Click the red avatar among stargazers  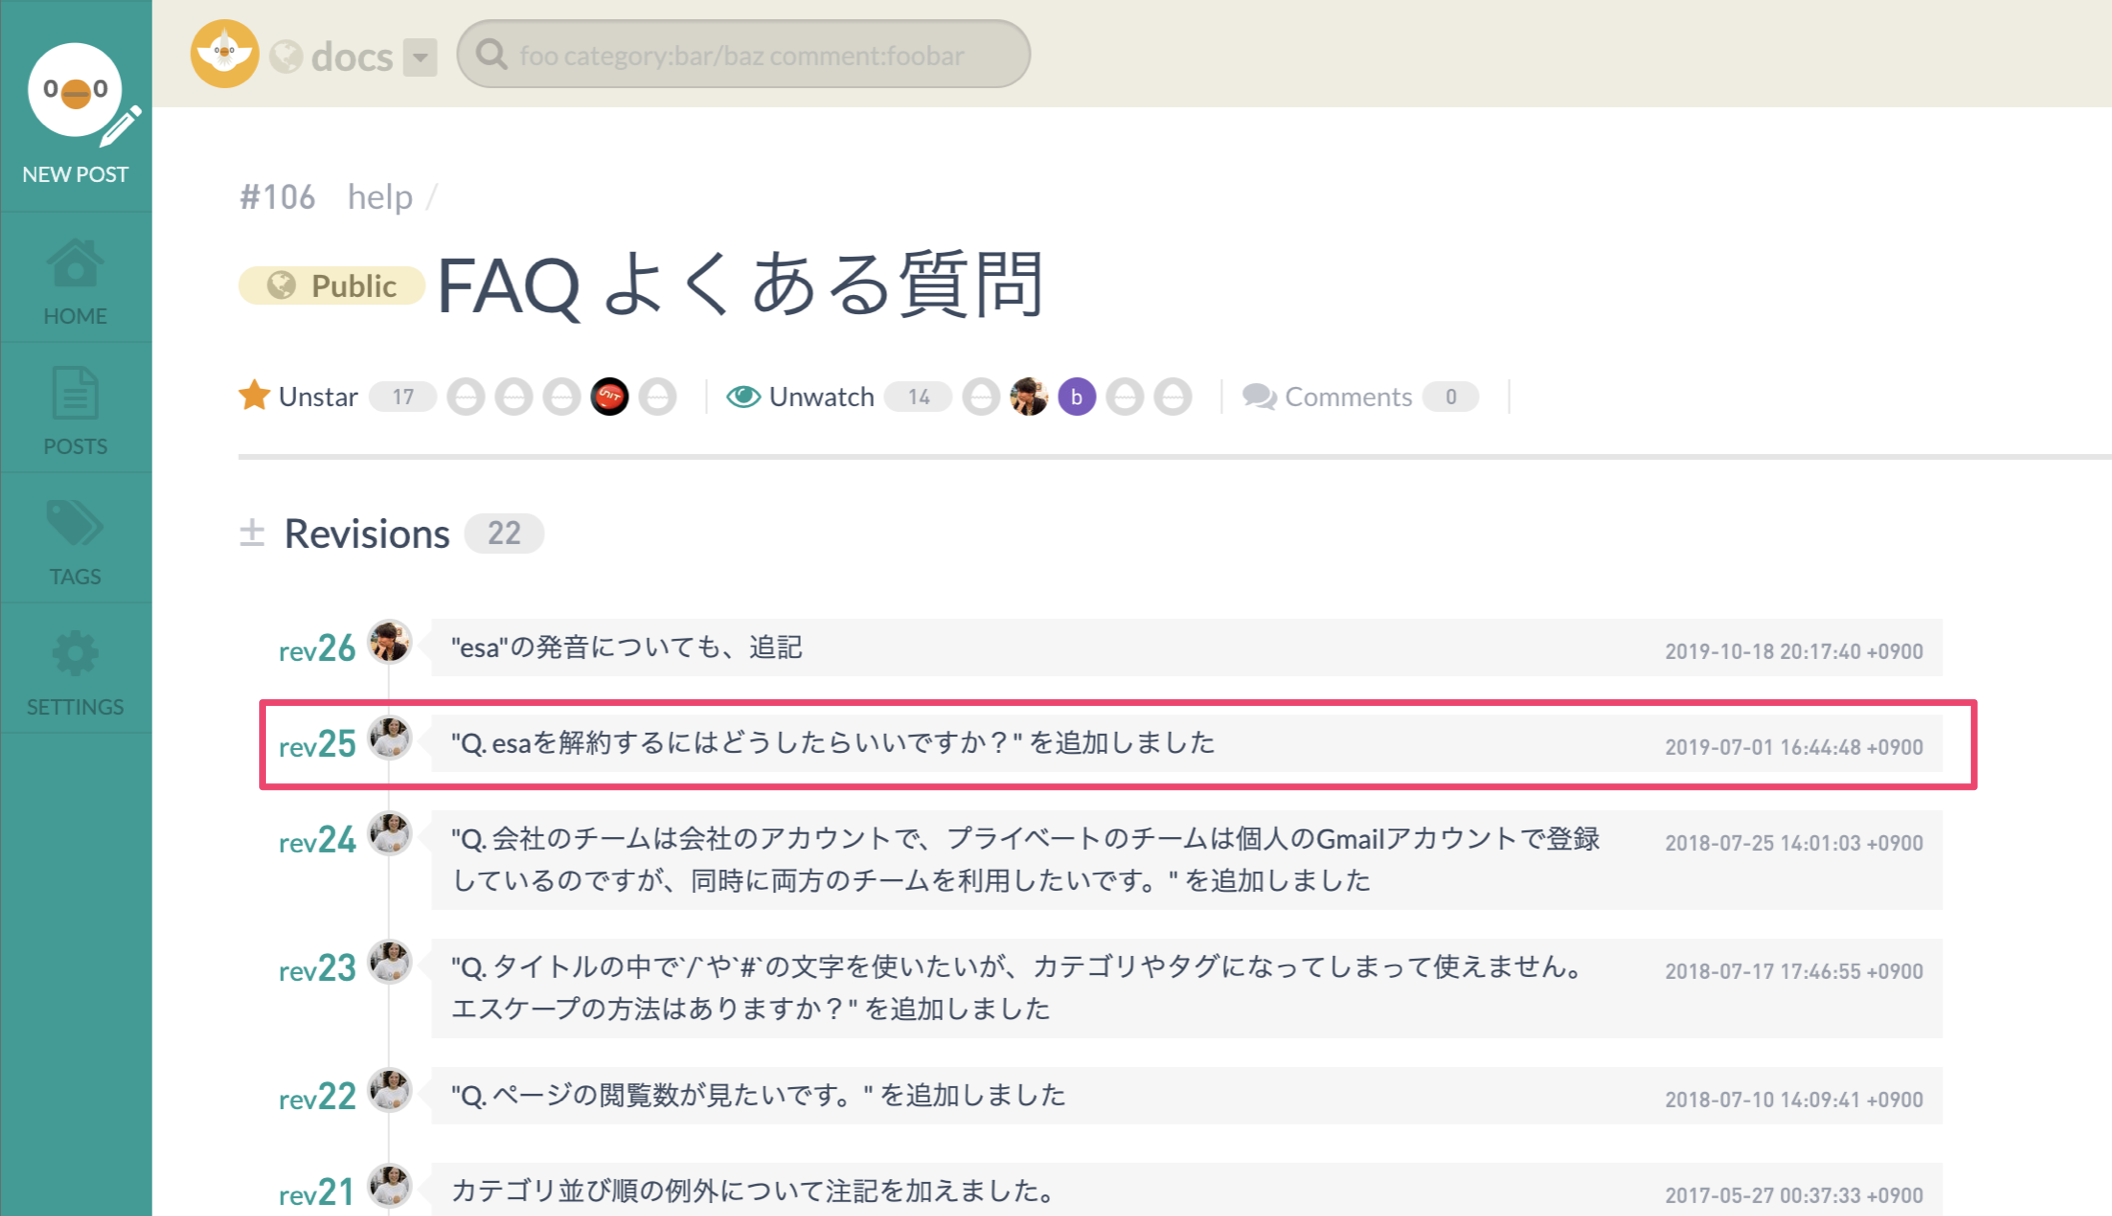coord(609,397)
